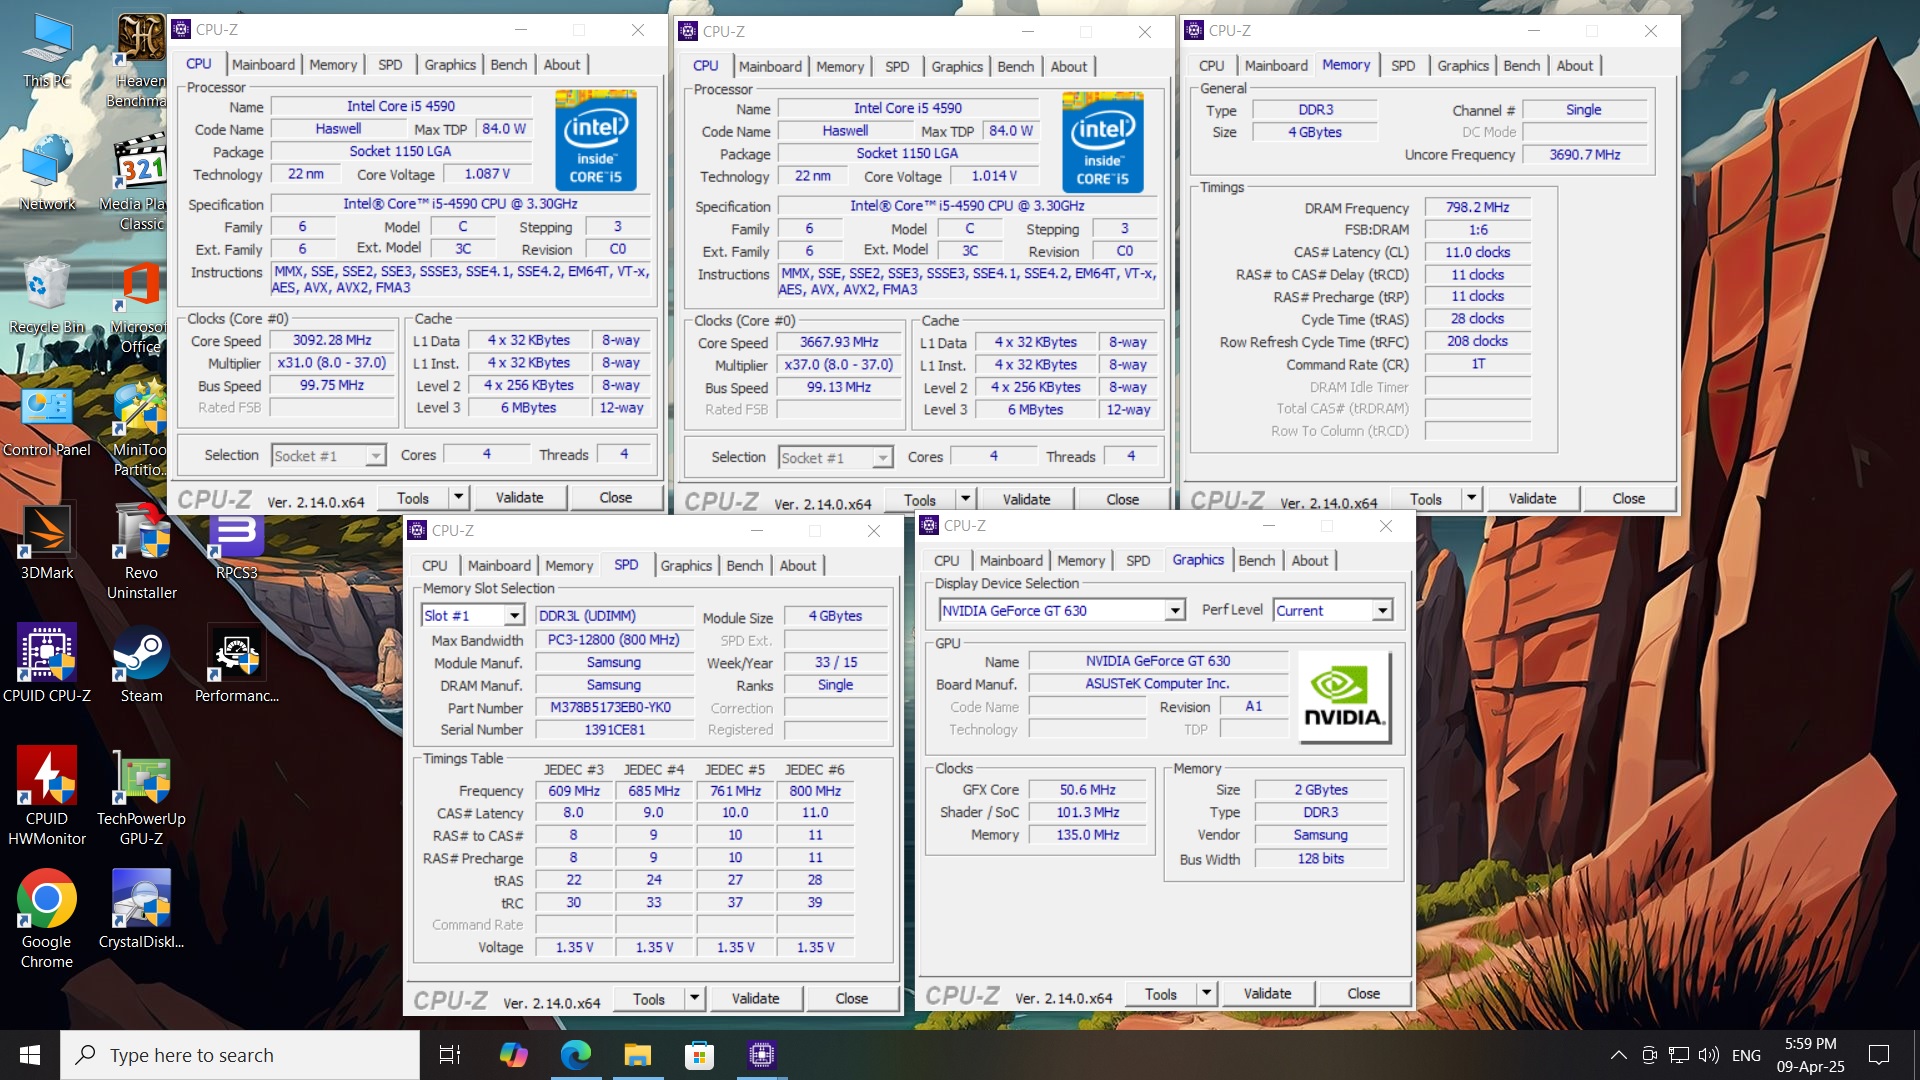Image resolution: width=1920 pixels, height=1080 pixels.
Task: Switch to Bench tab in second CPU-Z window
Action: click(x=1016, y=66)
